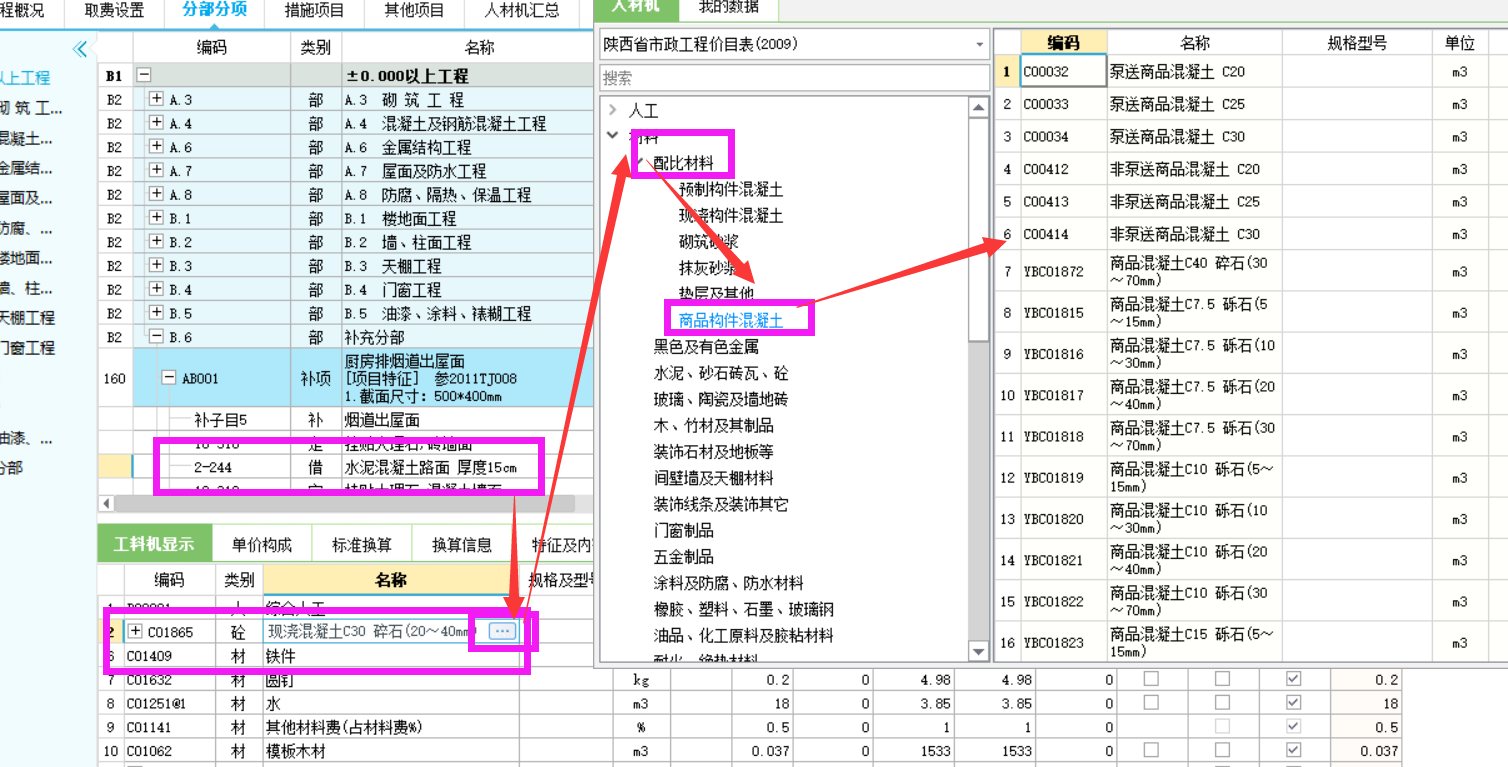Tick the leftmost unchecked checkbox in 模板木材 row
Viewport: 1508px width, 767px height.
pyautogui.click(x=1151, y=750)
